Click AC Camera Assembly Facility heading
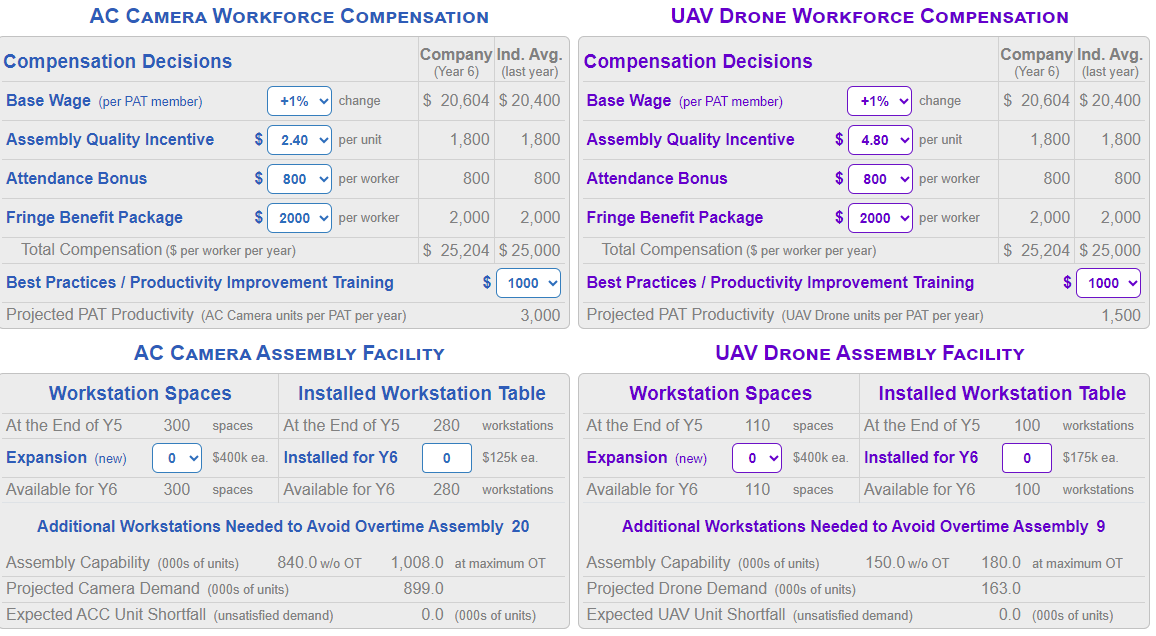The width and height of the screenshot is (1156, 636). (289, 353)
